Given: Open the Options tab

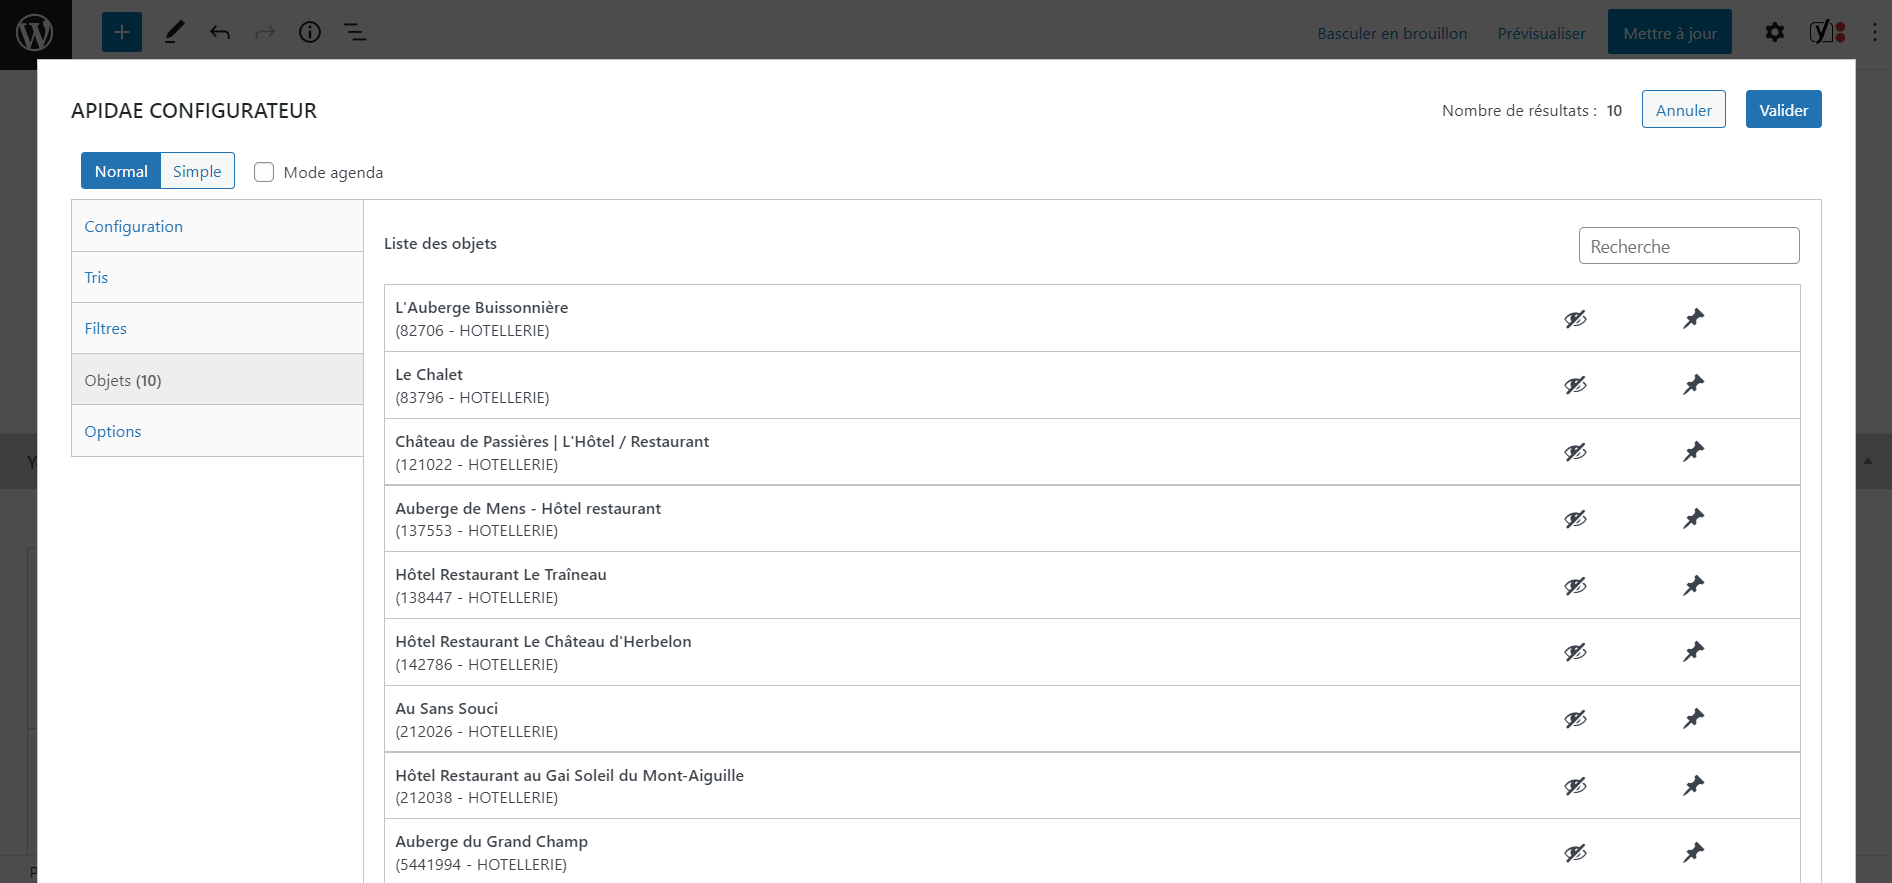Looking at the screenshot, I should point(217,431).
